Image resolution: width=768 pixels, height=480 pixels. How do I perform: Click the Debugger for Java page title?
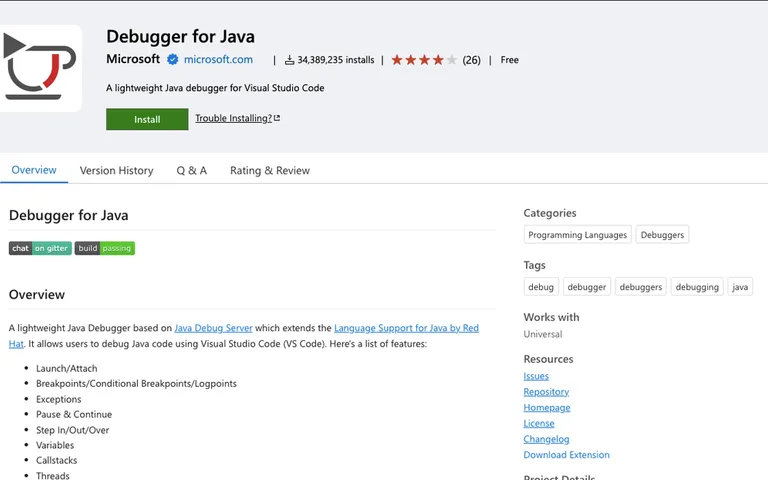pos(180,37)
